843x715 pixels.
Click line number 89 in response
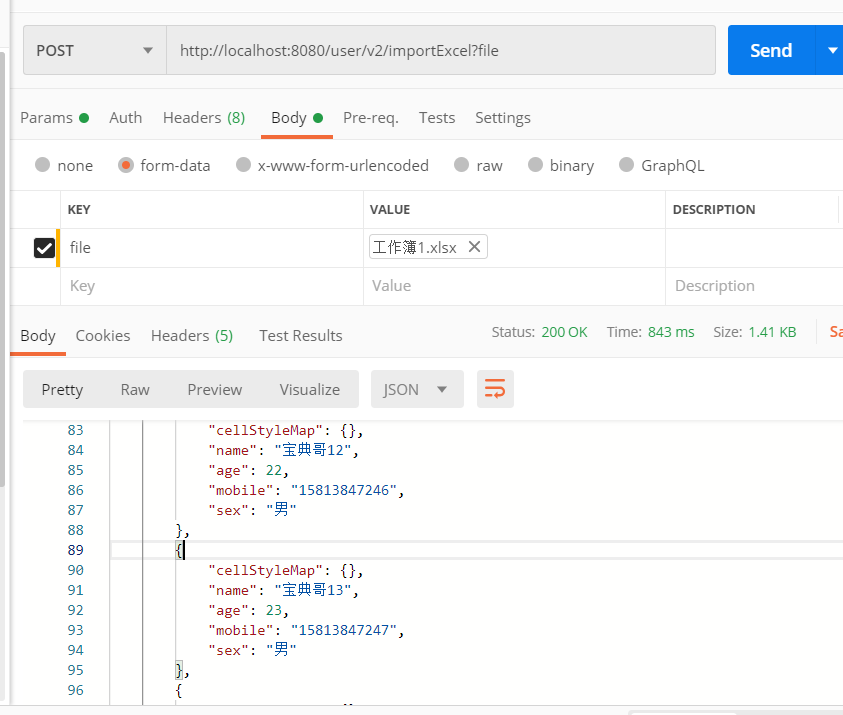point(75,550)
